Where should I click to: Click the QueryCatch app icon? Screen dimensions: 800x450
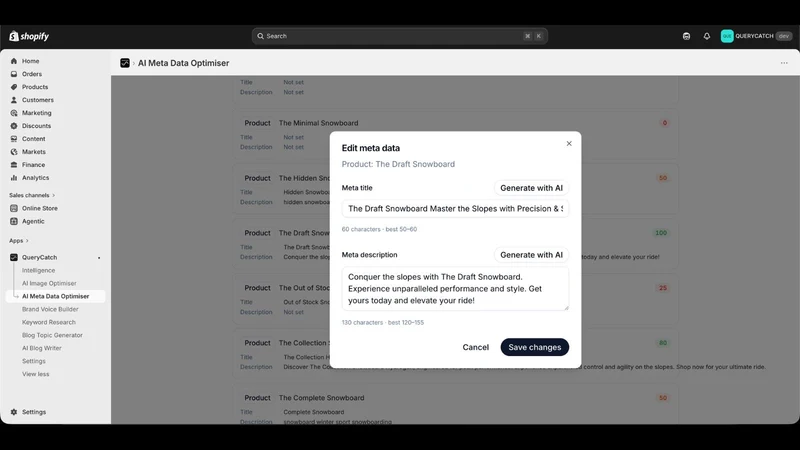(x=14, y=257)
